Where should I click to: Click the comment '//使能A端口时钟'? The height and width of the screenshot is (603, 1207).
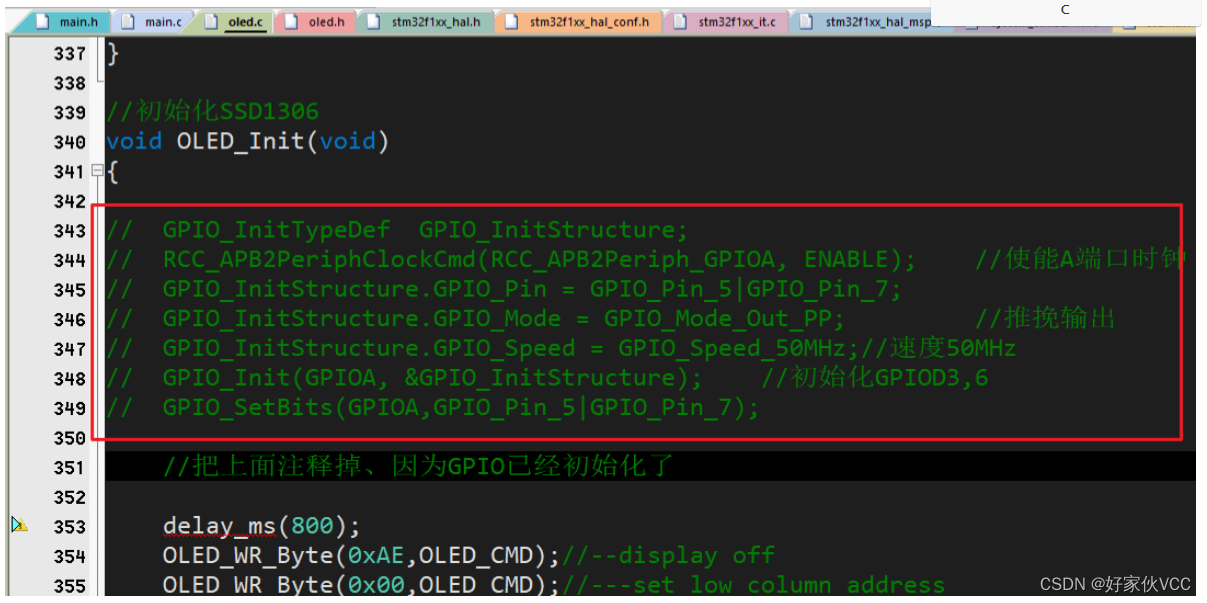point(1079,260)
